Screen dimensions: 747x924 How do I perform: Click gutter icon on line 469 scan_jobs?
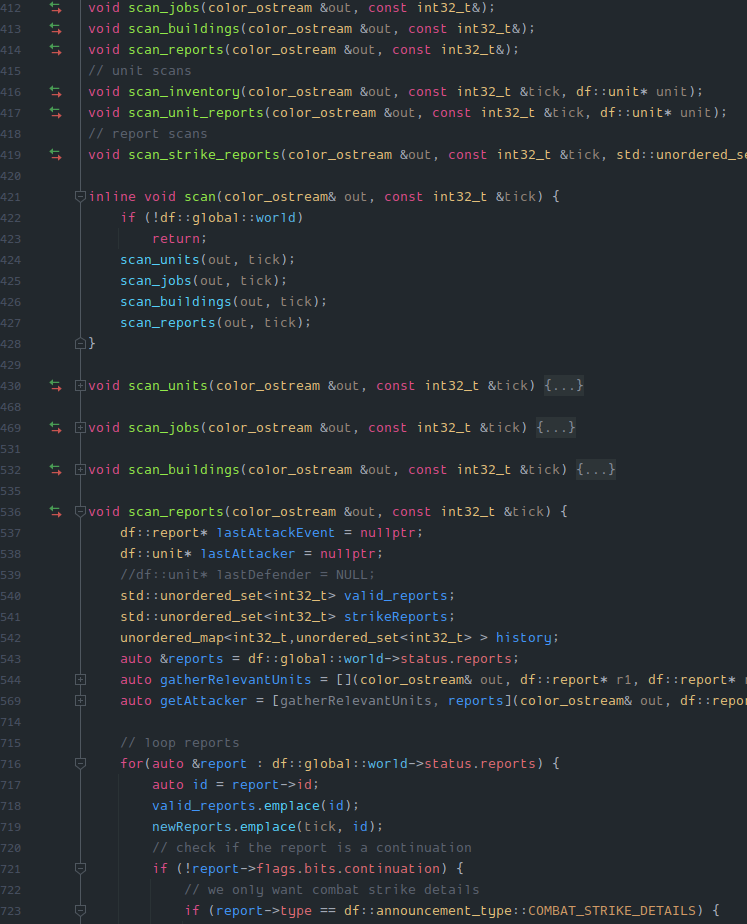pyautogui.click(x=55, y=427)
